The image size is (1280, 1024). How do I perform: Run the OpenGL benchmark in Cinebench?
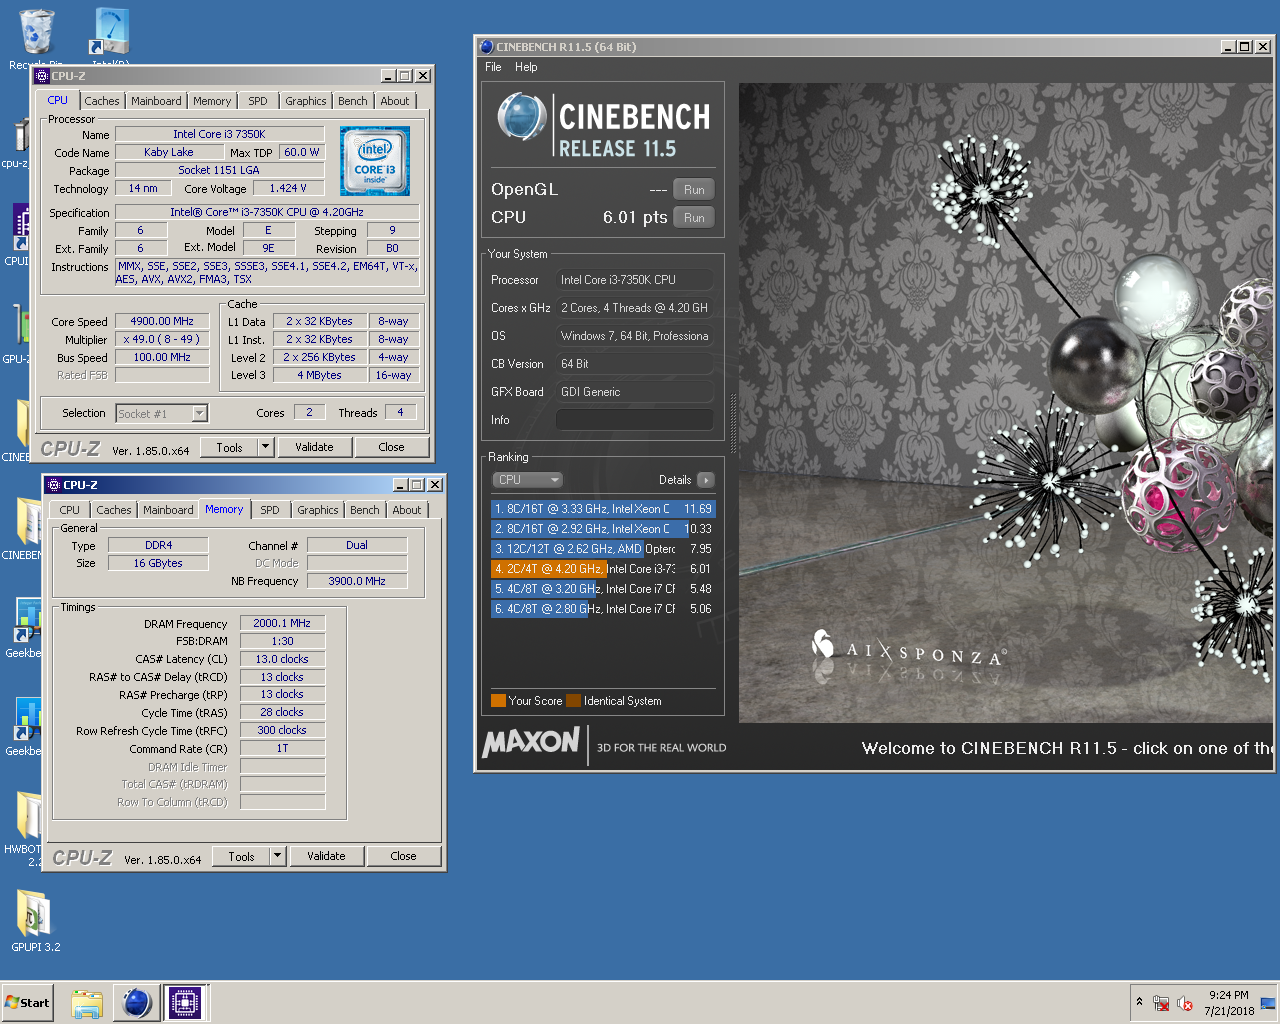point(694,190)
